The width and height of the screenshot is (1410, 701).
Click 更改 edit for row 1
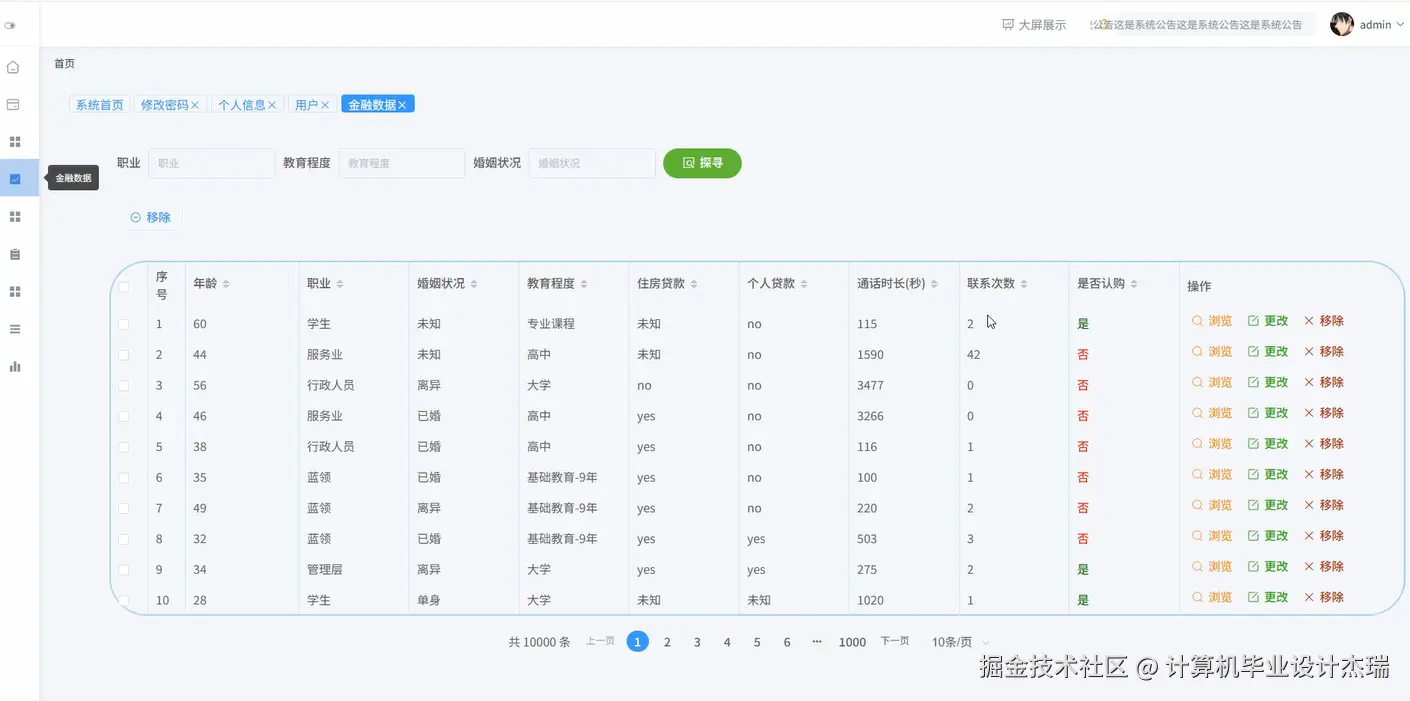tap(1268, 321)
